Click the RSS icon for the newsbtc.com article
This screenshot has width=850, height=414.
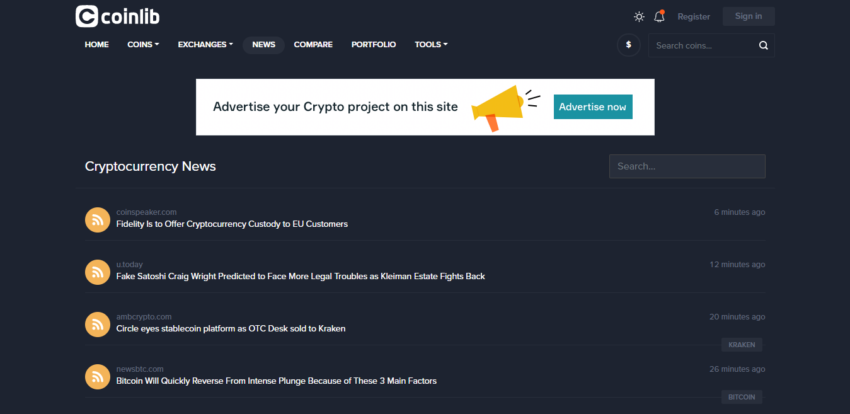click(98, 377)
